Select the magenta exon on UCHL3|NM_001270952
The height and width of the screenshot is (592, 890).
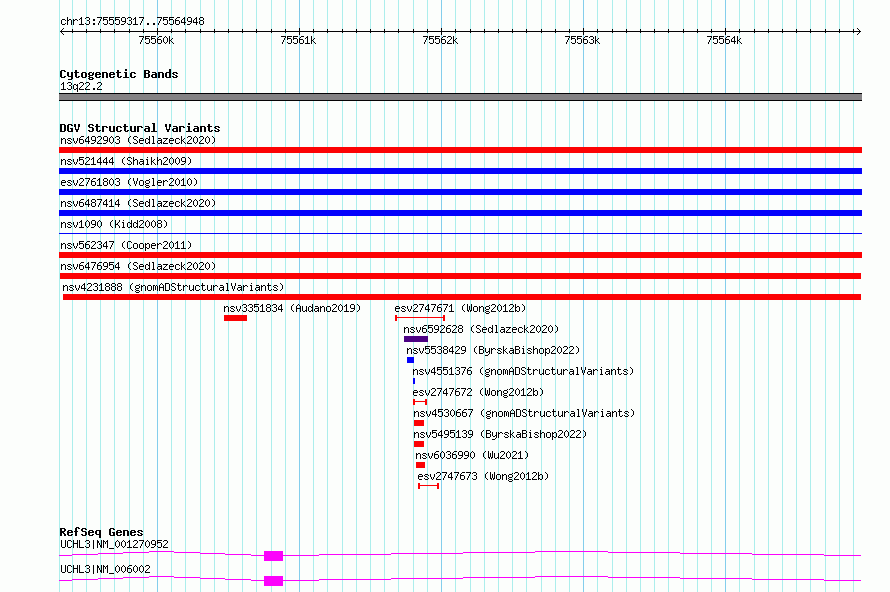[x=274, y=556]
